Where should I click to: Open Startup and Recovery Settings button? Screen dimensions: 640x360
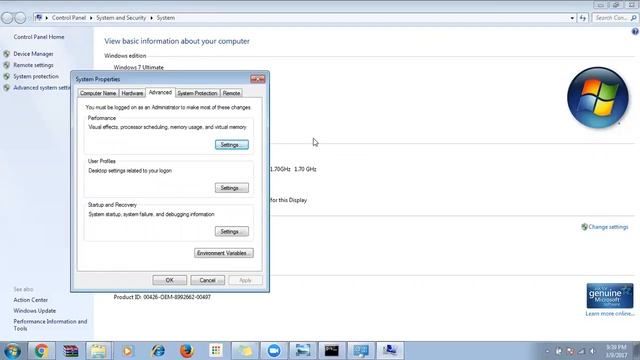pos(231,231)
